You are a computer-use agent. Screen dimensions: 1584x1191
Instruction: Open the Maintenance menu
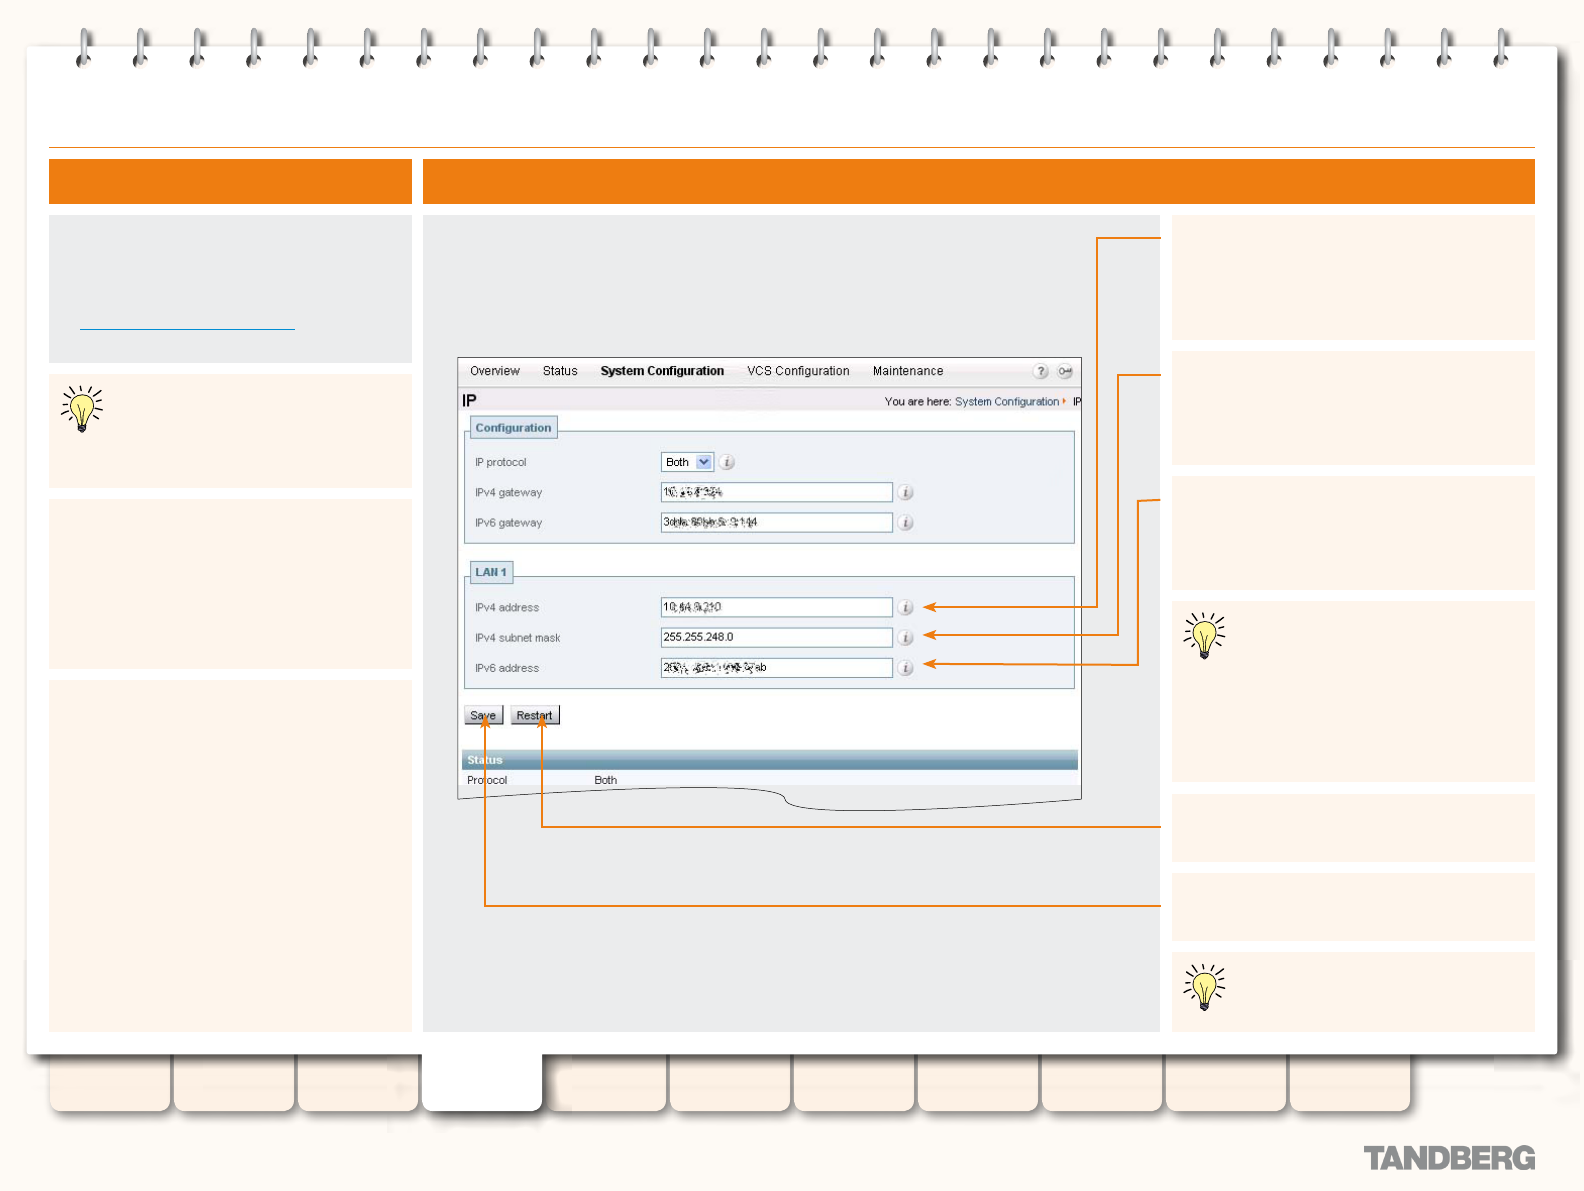908,371
